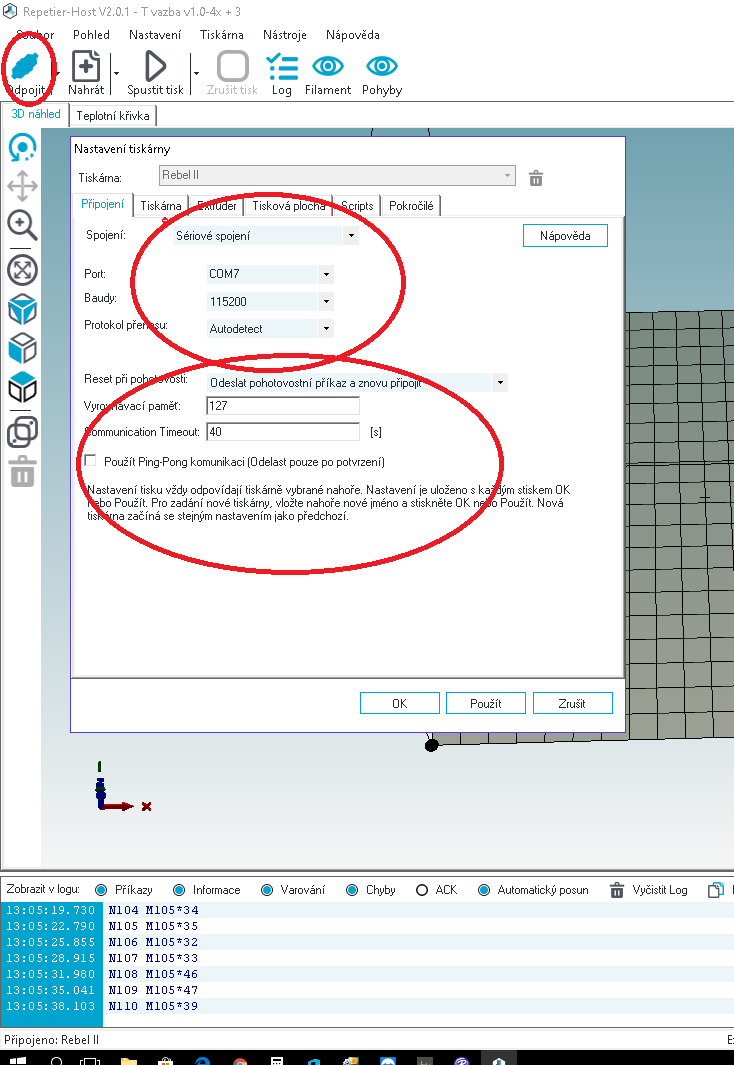
Task: Enable the Ping-Pong komunikaci checkbox
Action: click(x=91, y=461)
